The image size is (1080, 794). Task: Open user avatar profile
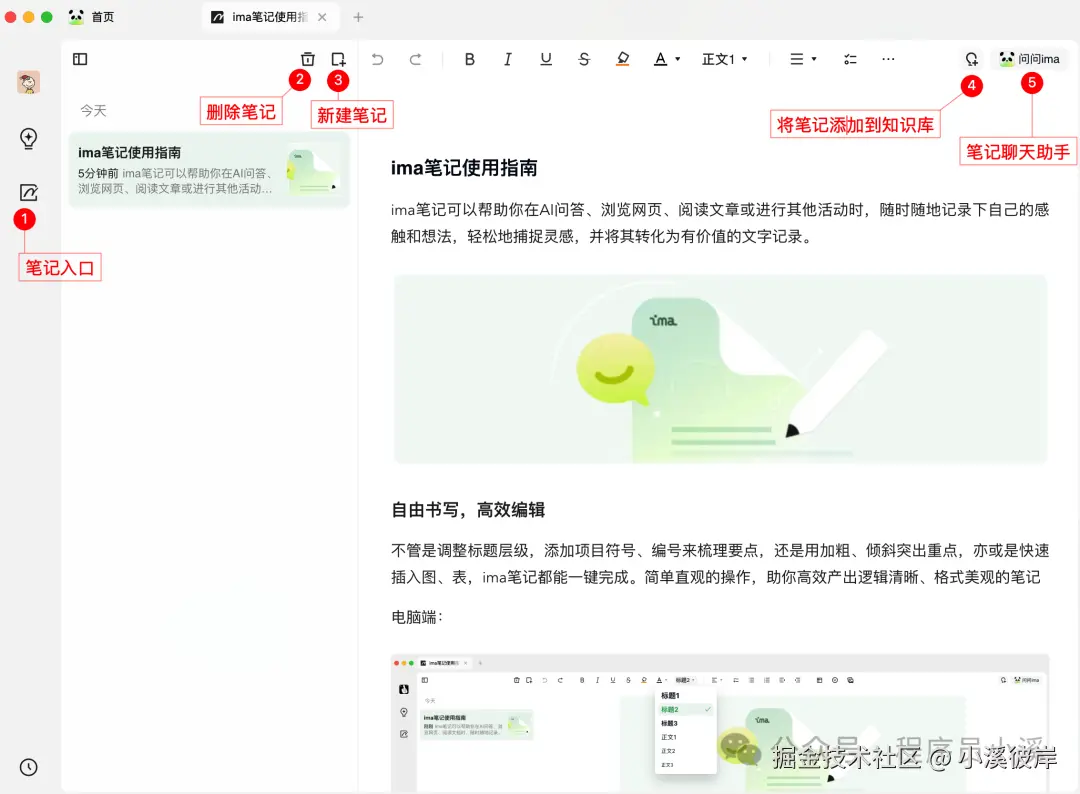click(28, 83)
